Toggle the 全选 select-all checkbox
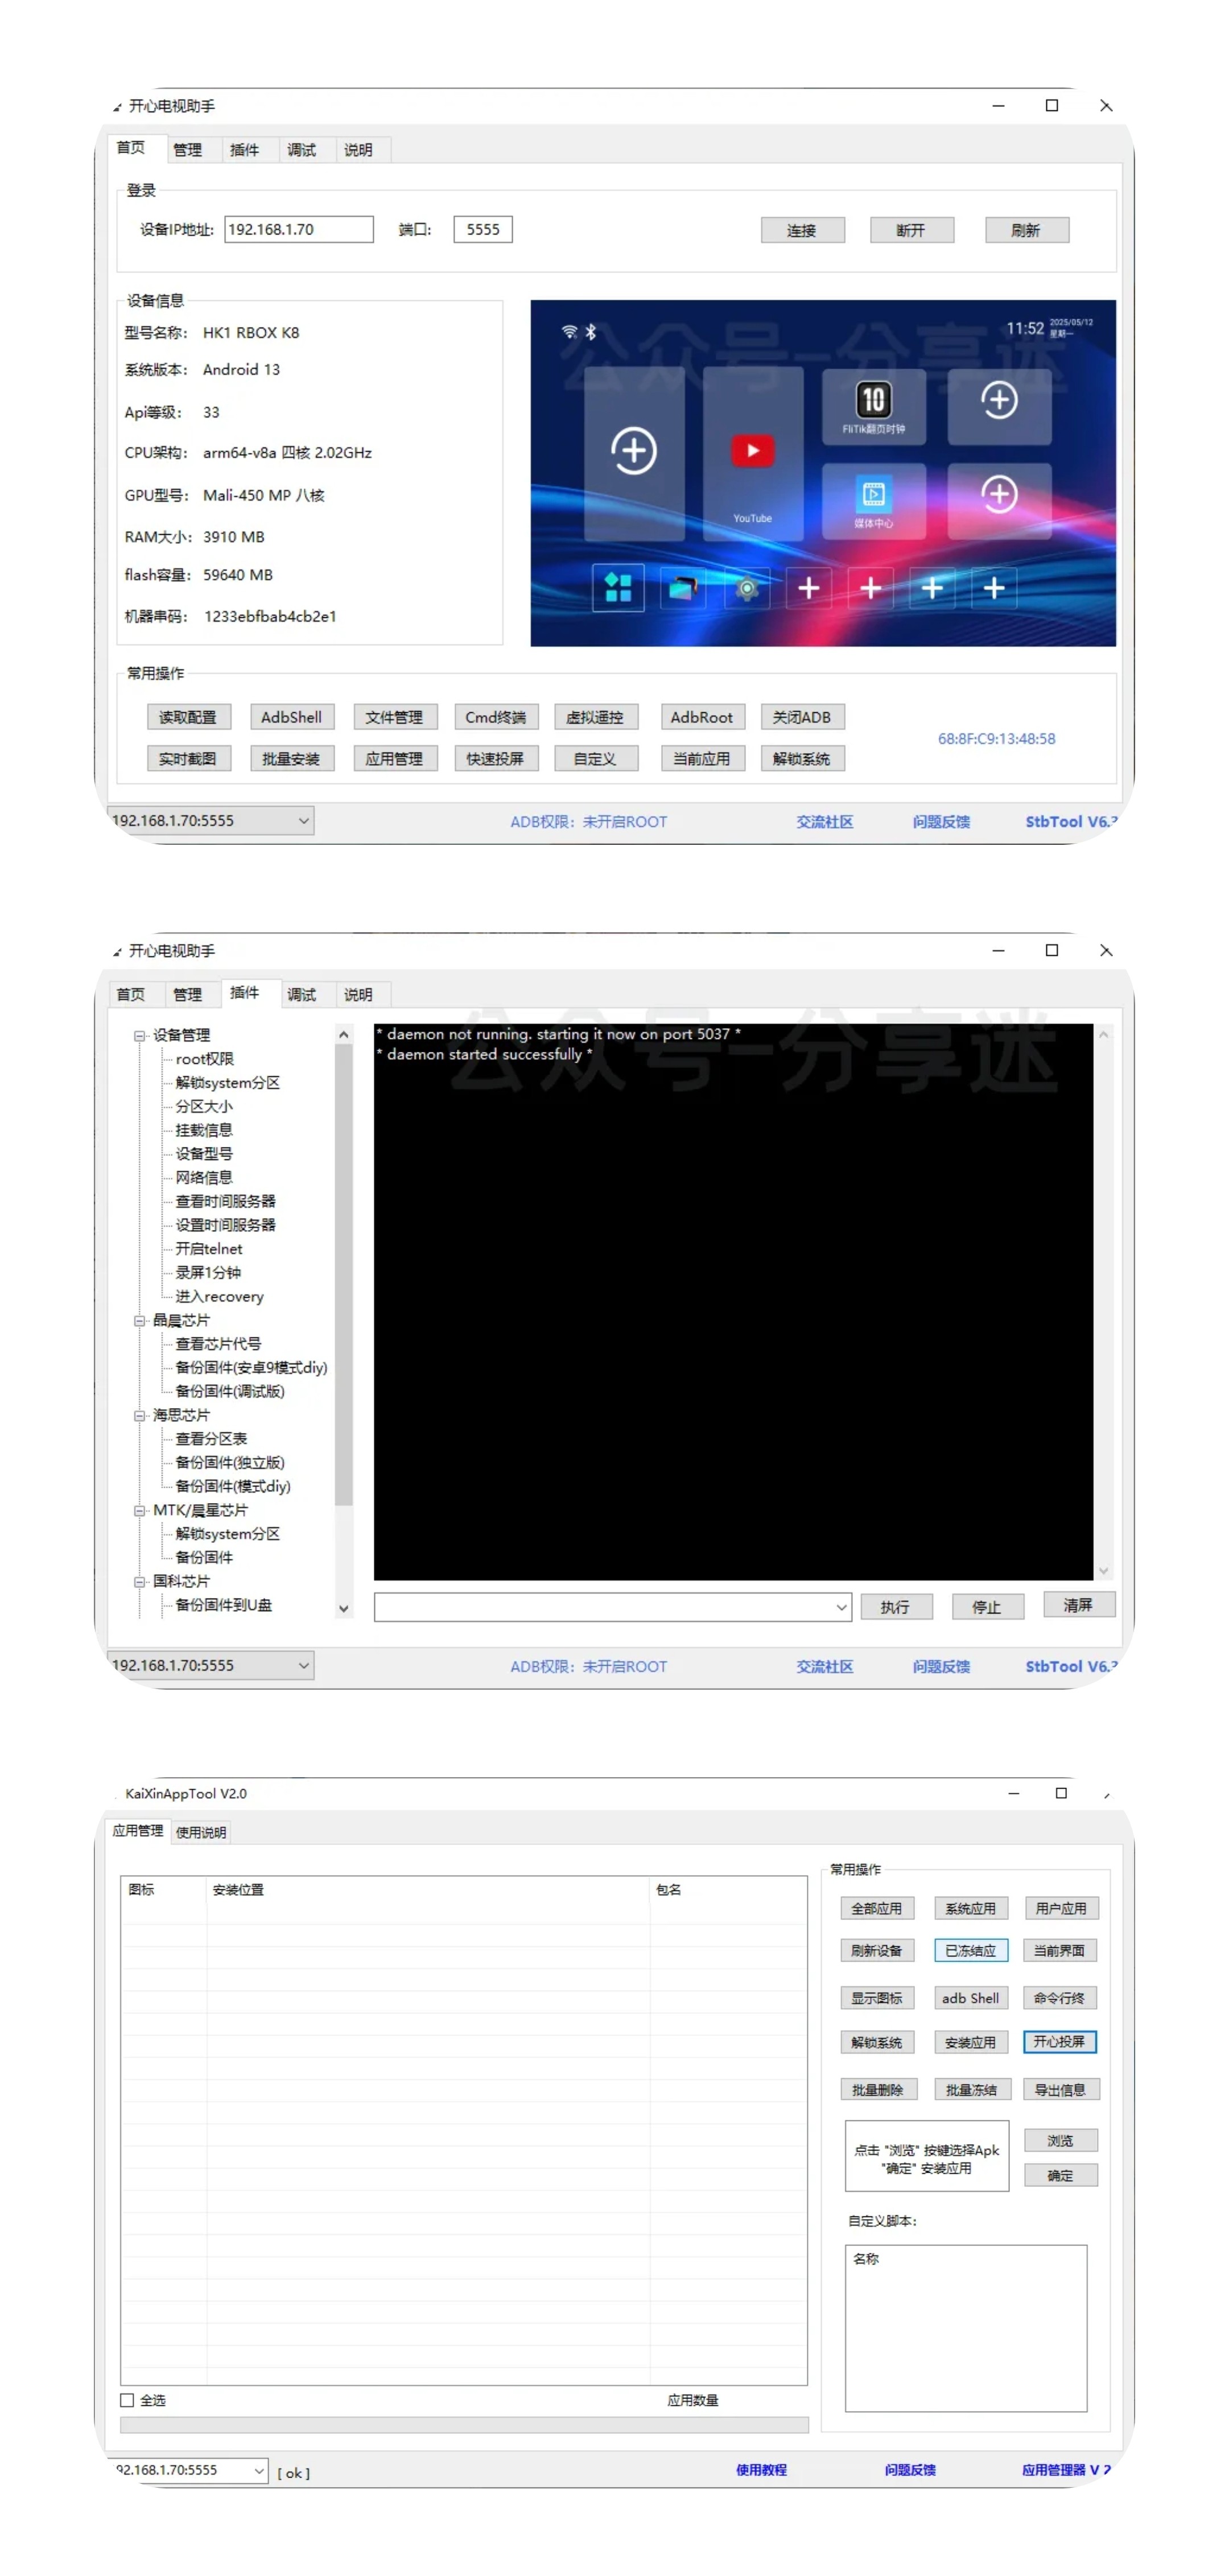The height and width of the screenshot is (2576, 1229). (127, 2399)
